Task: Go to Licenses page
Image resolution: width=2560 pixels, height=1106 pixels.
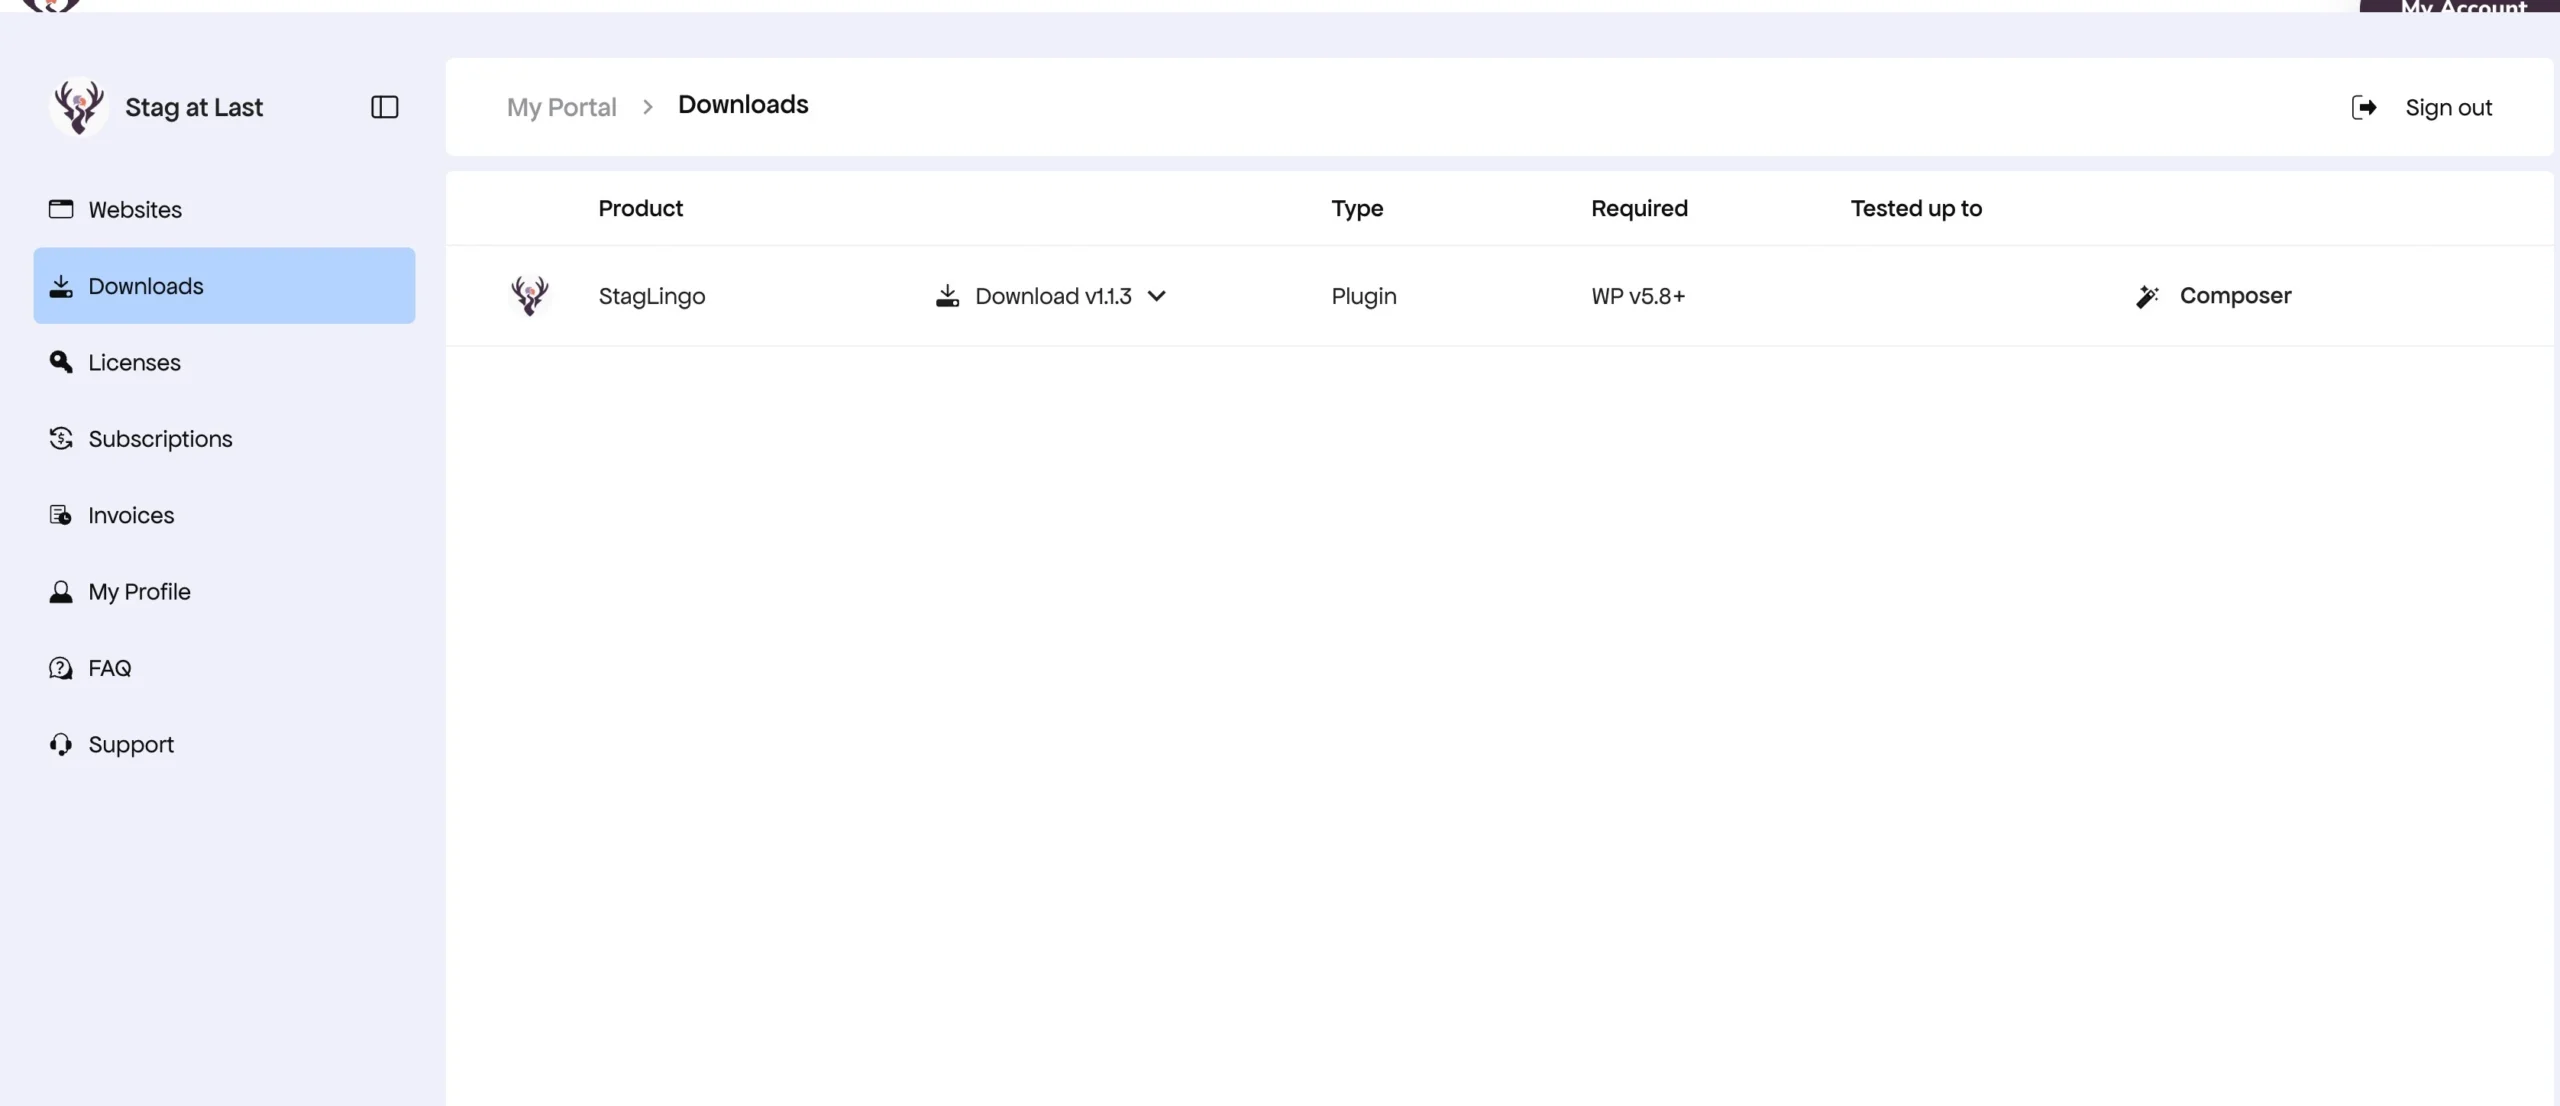Action: [224, 362]
